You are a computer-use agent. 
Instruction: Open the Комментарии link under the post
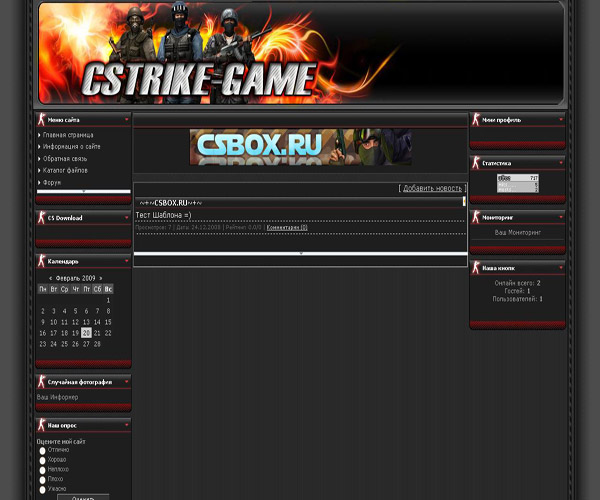click(x=287, y=228)
